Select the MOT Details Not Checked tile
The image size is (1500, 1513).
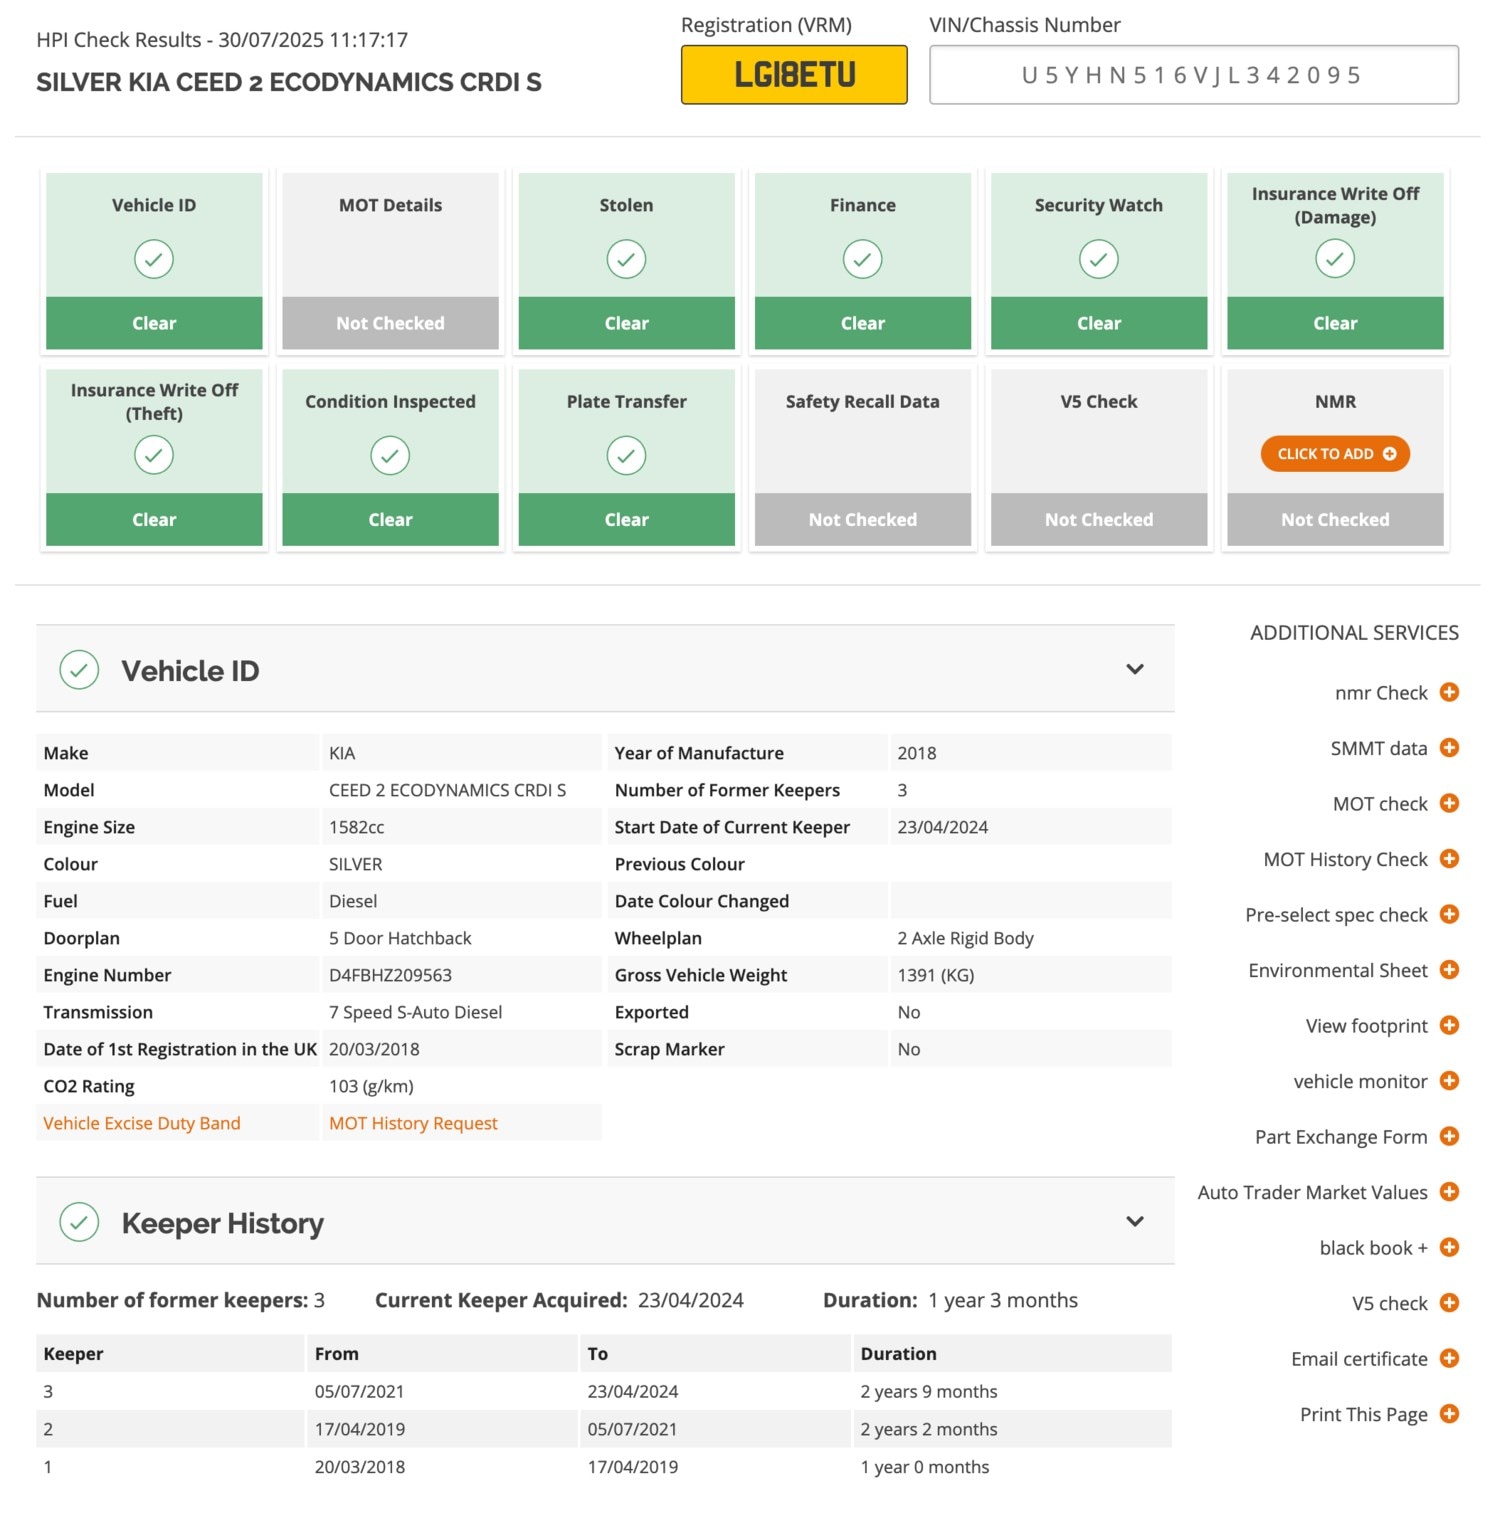(390, 261)
